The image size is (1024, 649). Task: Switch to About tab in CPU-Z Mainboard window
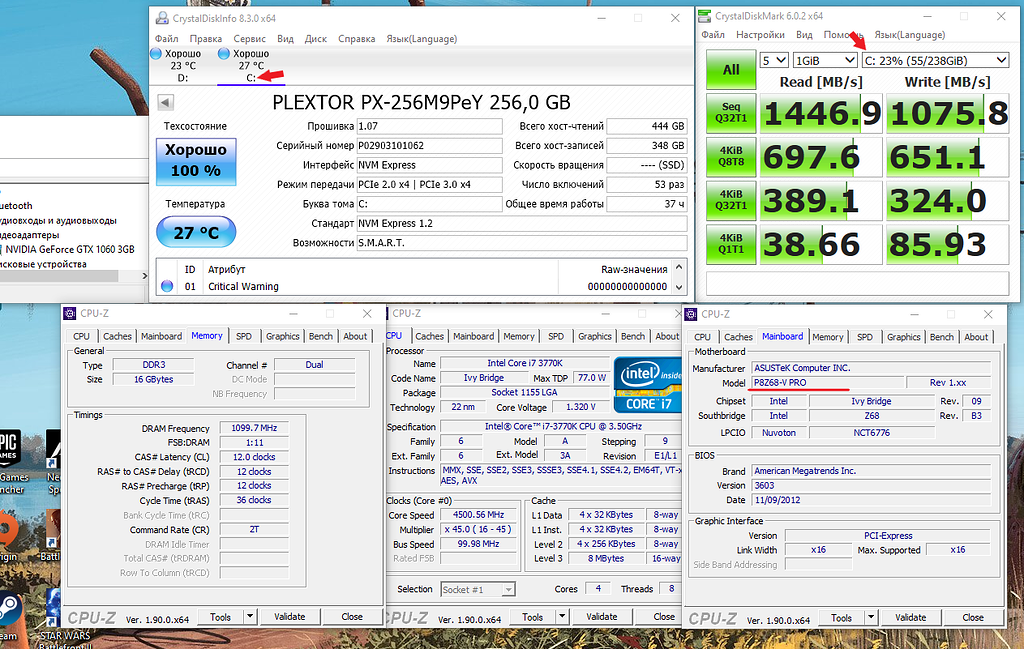976,337
